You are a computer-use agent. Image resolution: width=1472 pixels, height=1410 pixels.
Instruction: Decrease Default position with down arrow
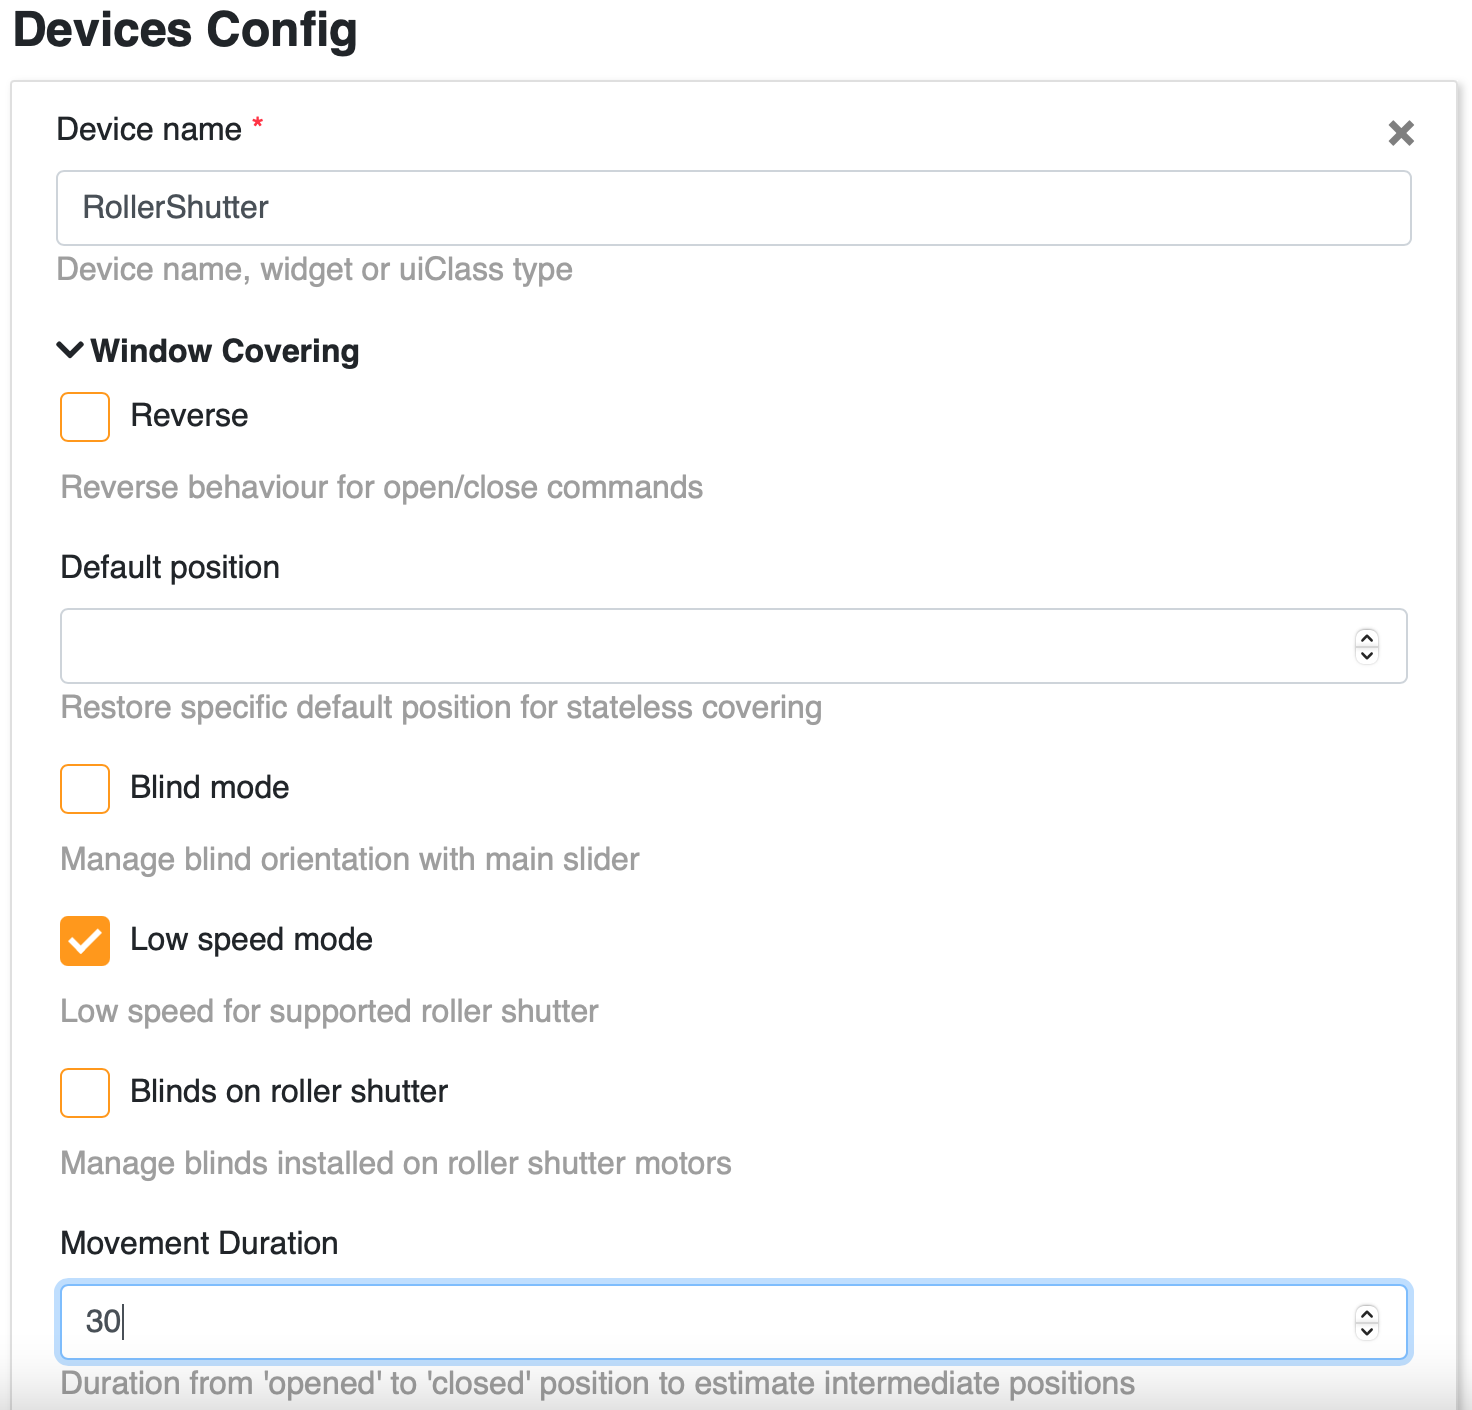[1367, 655]
